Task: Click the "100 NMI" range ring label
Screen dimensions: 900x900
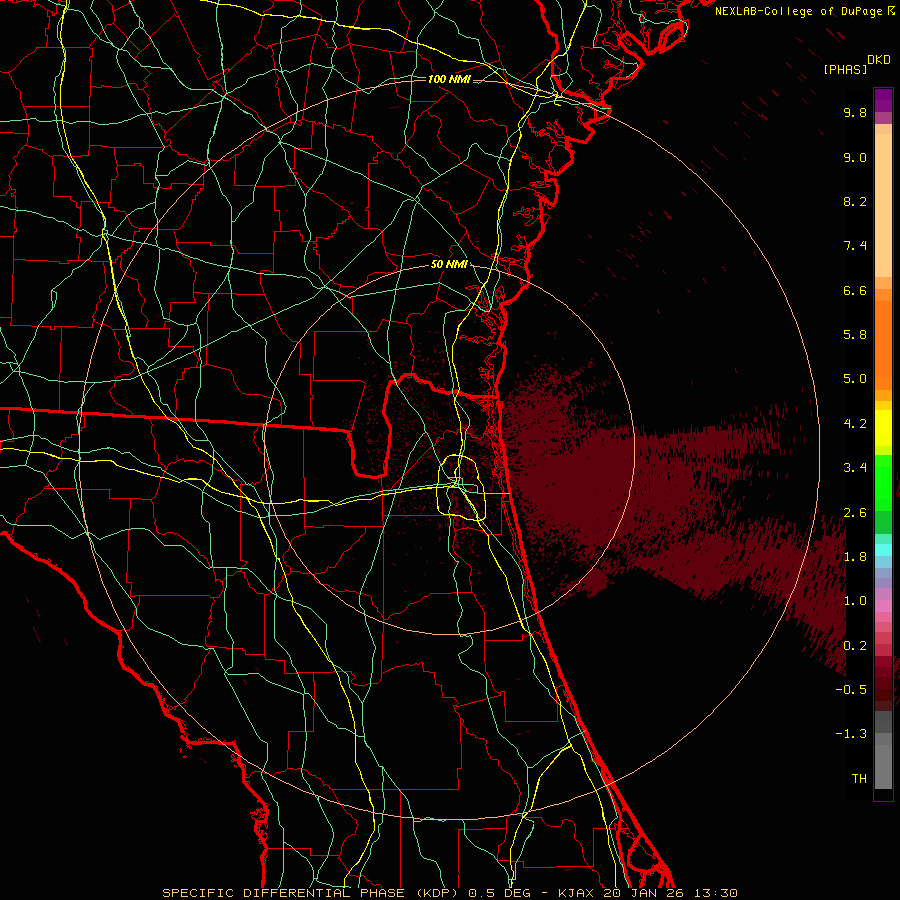Action: point(449,79)
